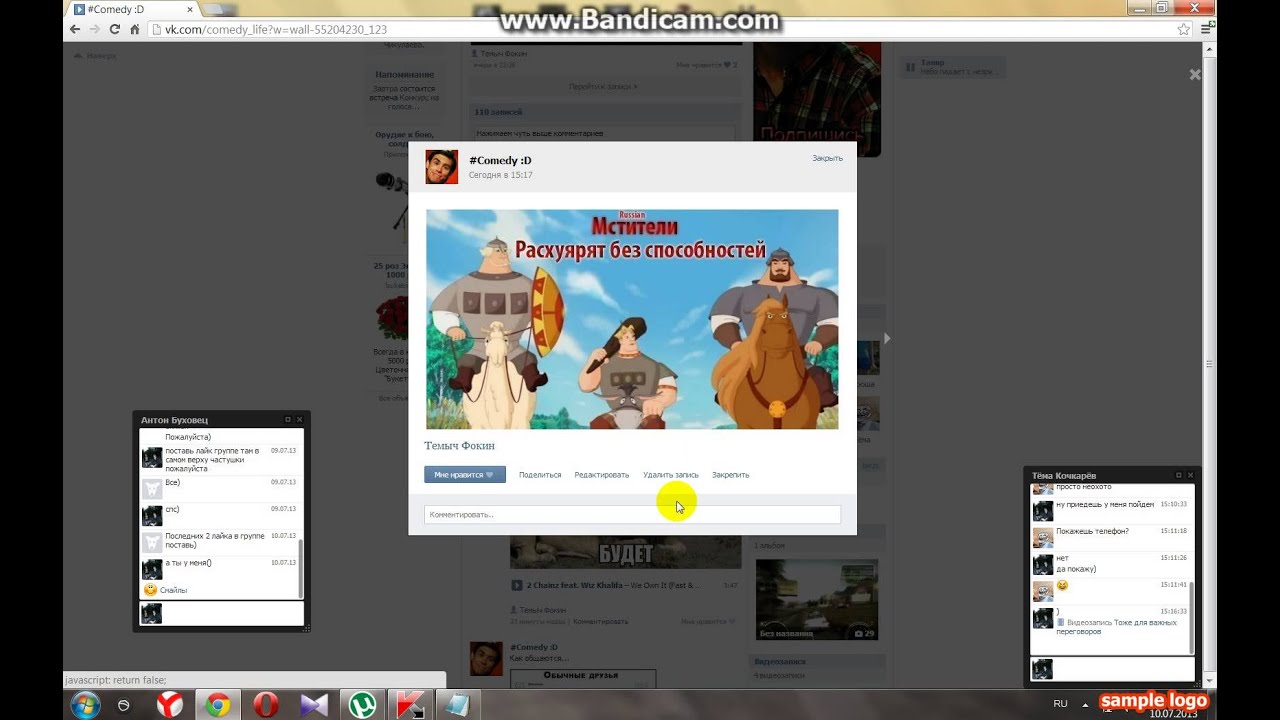Click Редактировать to edit the post

tap(602, 475)
